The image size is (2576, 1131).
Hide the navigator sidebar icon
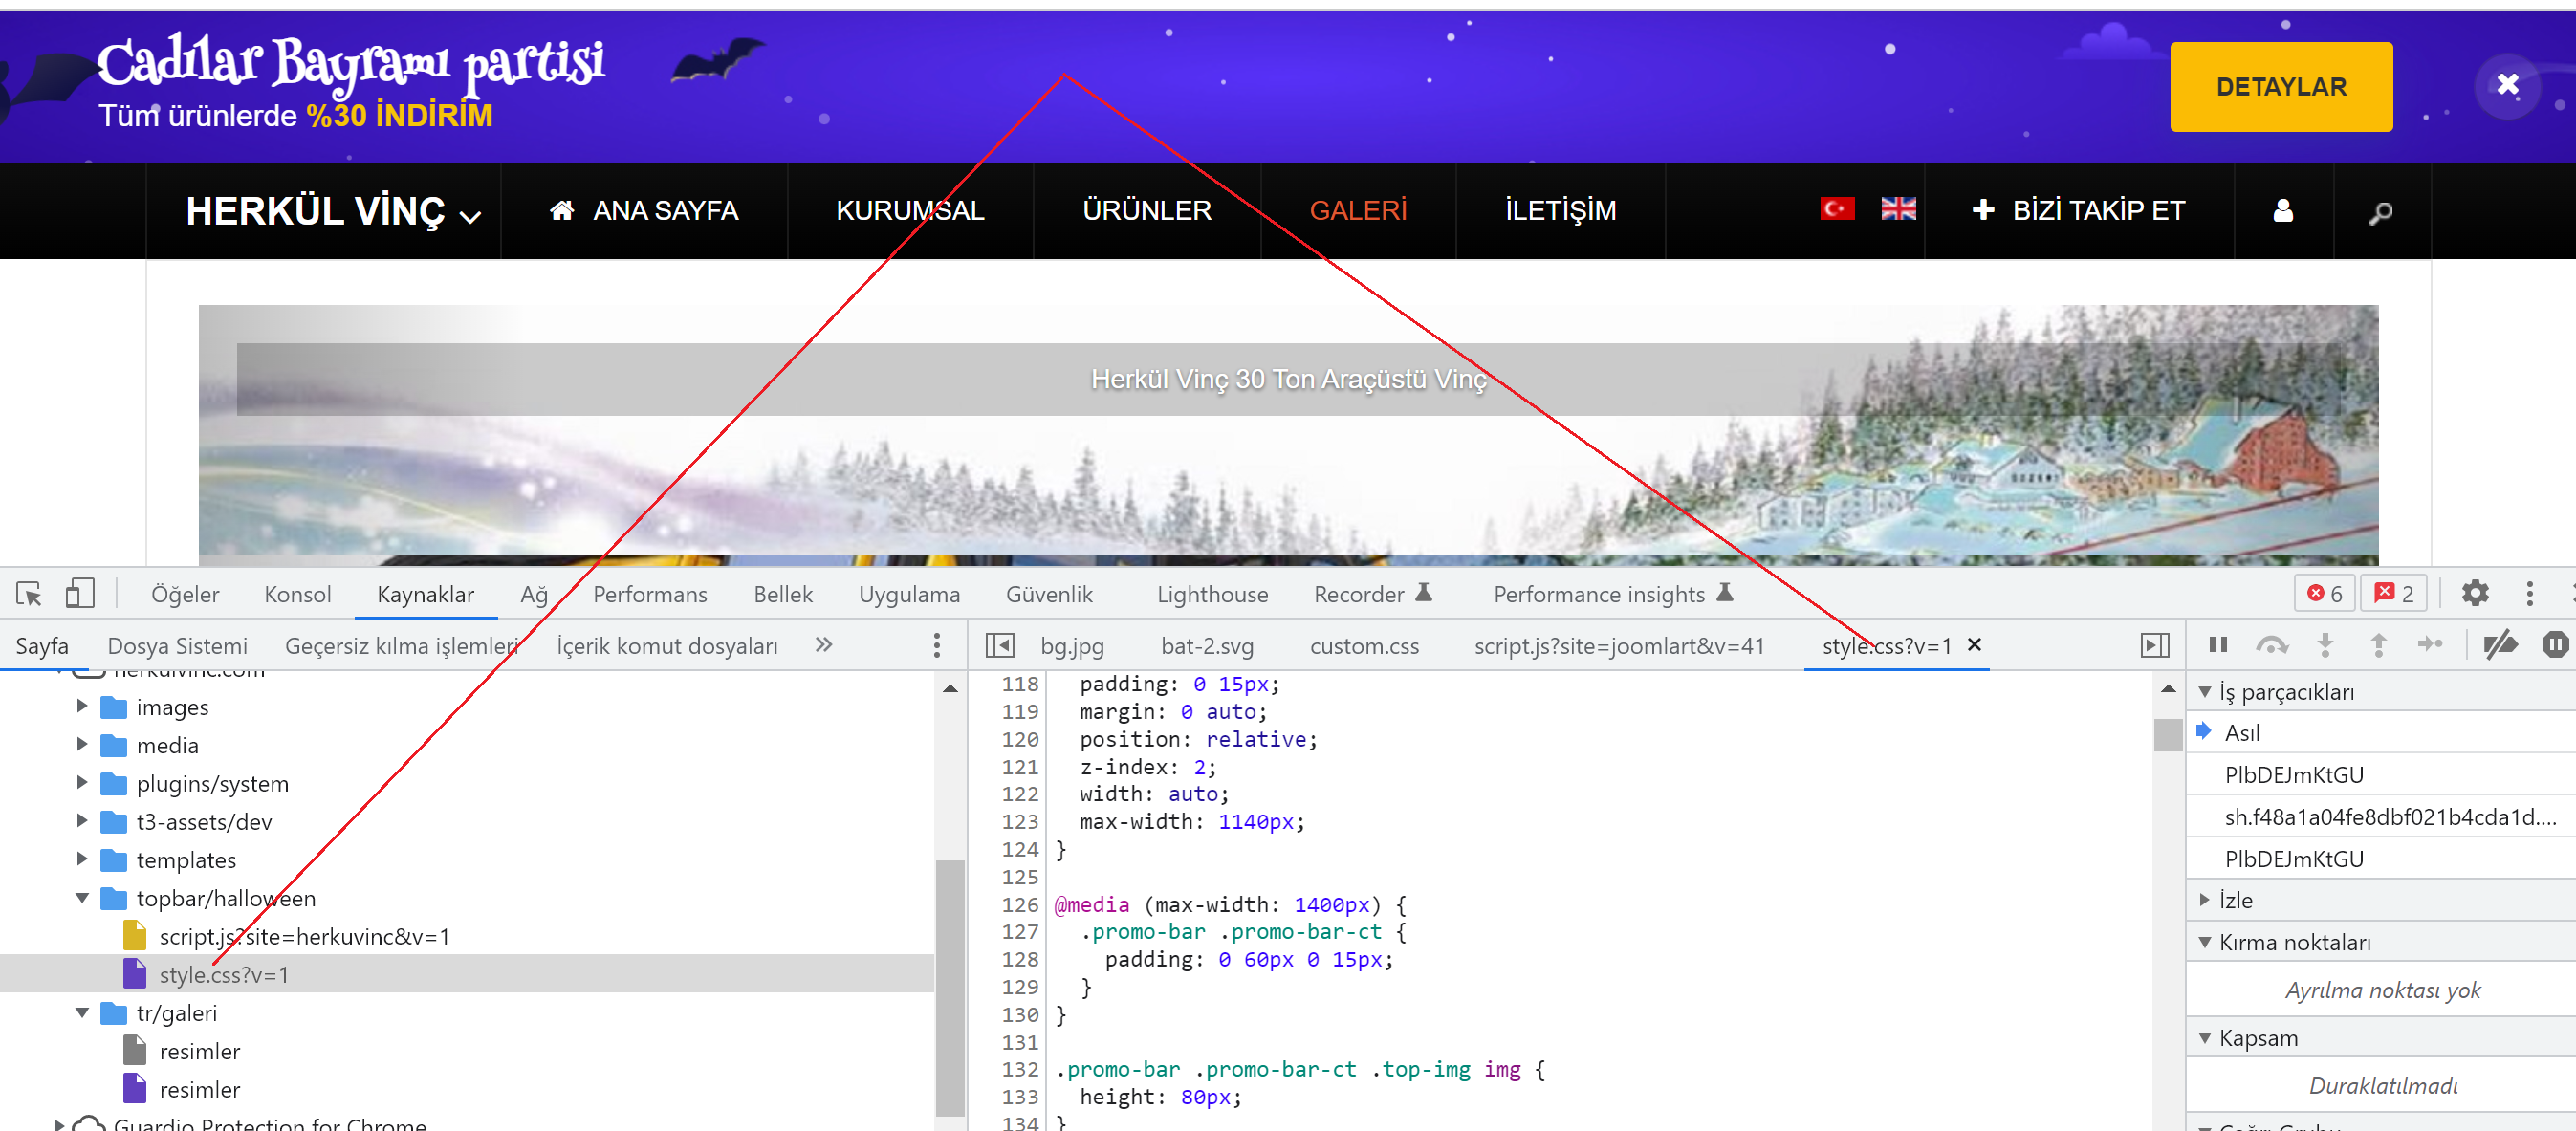999,645
